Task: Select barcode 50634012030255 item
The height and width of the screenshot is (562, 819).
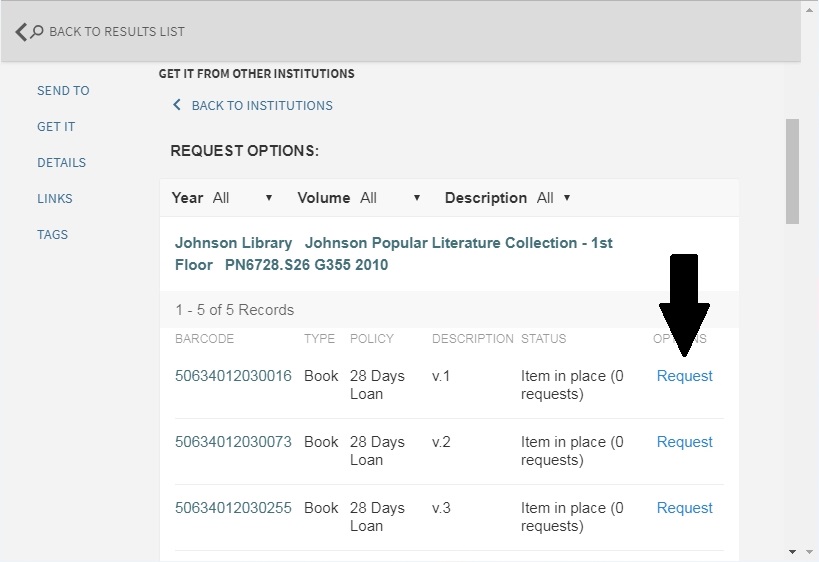Action: pyautogui.click(x=233, y=508)
